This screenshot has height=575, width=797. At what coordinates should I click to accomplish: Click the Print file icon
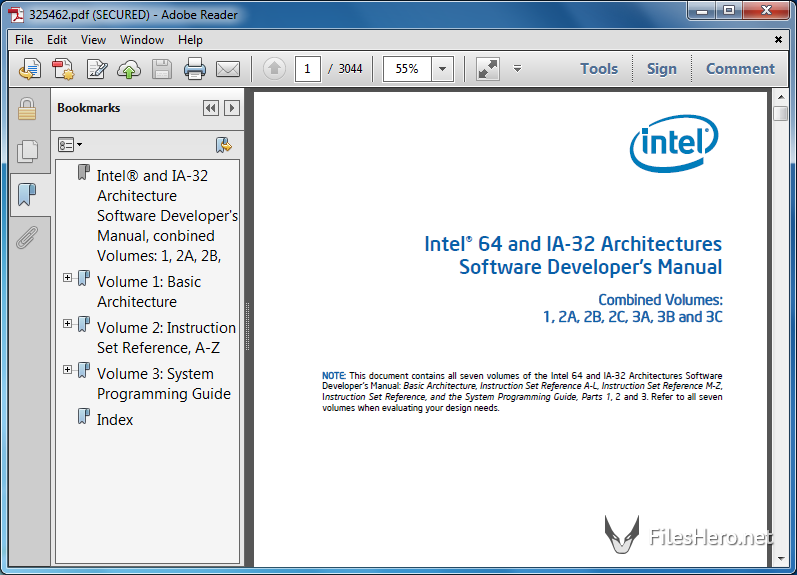coord(194,69)
